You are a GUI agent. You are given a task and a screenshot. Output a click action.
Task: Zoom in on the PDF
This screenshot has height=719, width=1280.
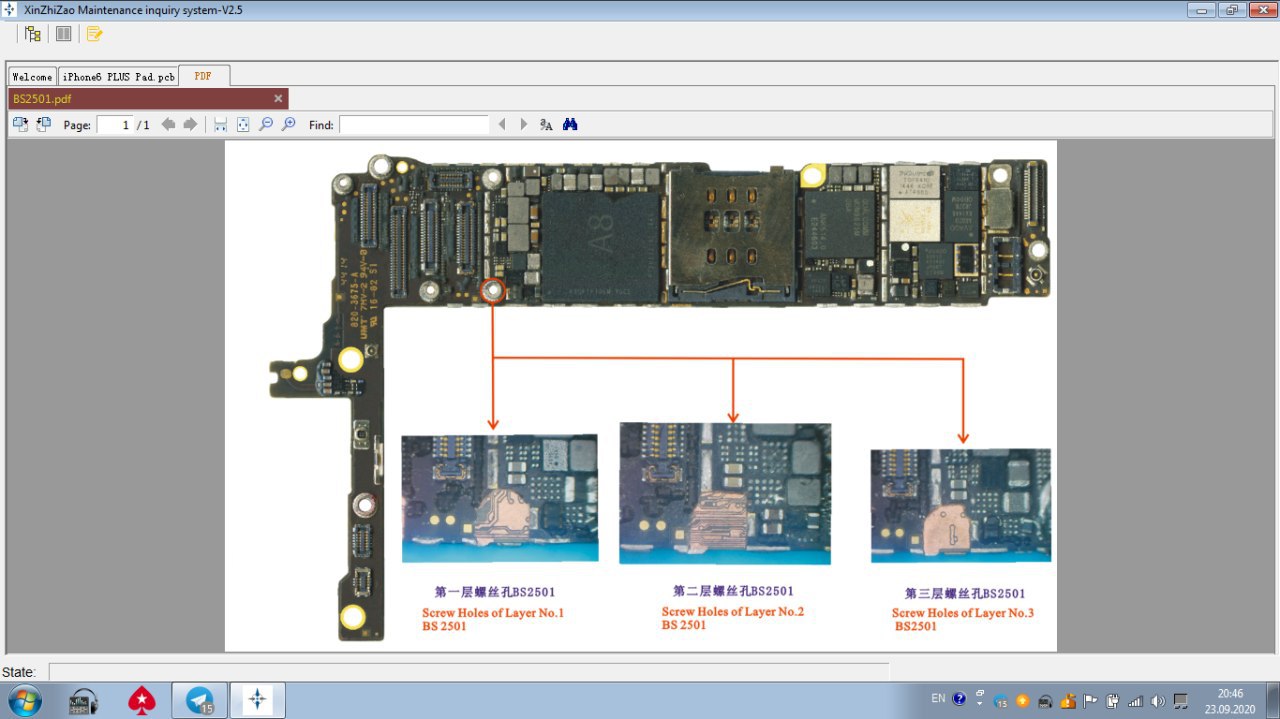pos(288,125)
